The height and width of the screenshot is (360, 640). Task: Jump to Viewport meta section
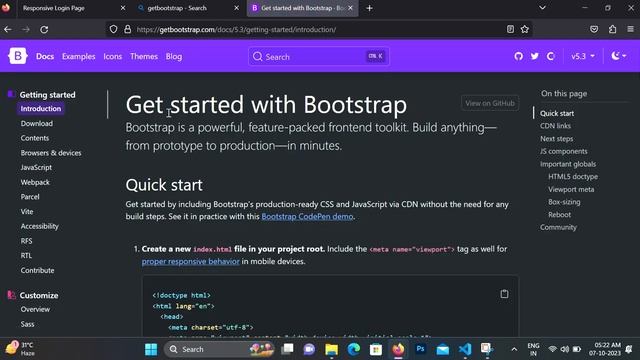571,189
